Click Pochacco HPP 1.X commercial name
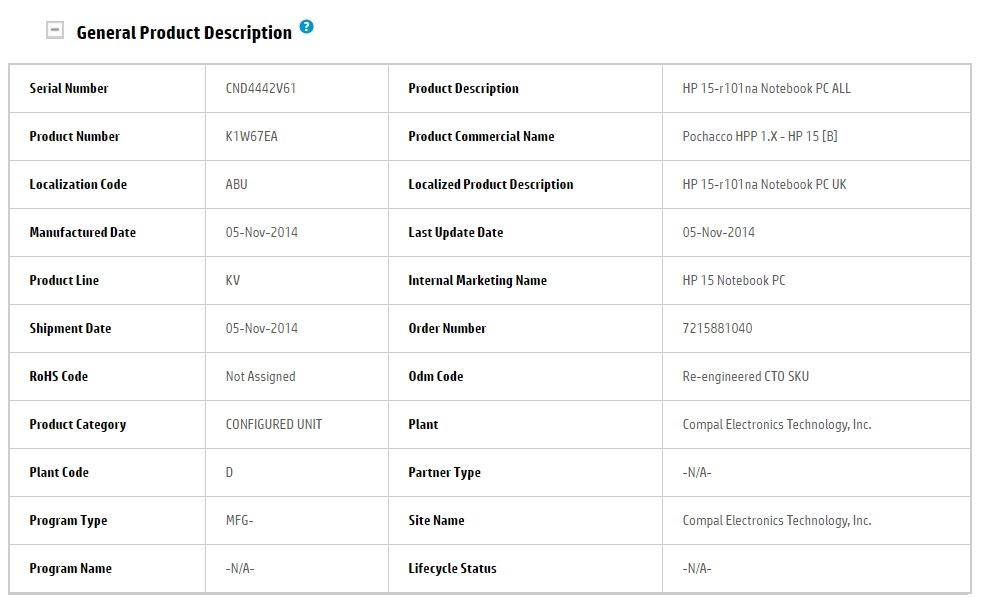 (760, 136)
